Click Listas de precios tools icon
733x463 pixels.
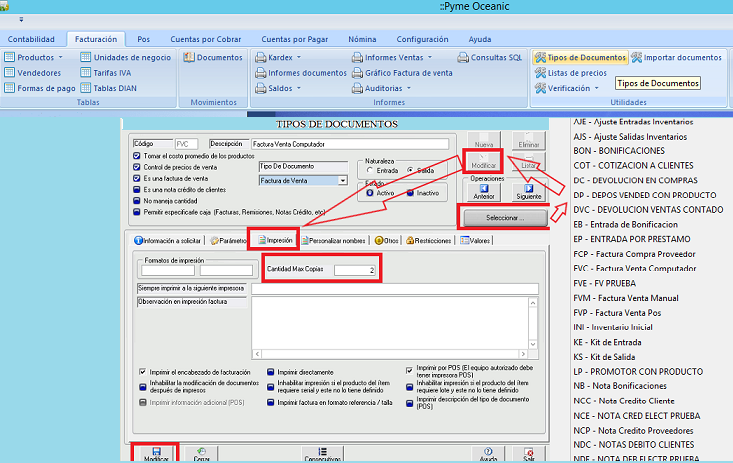(540, 73)
